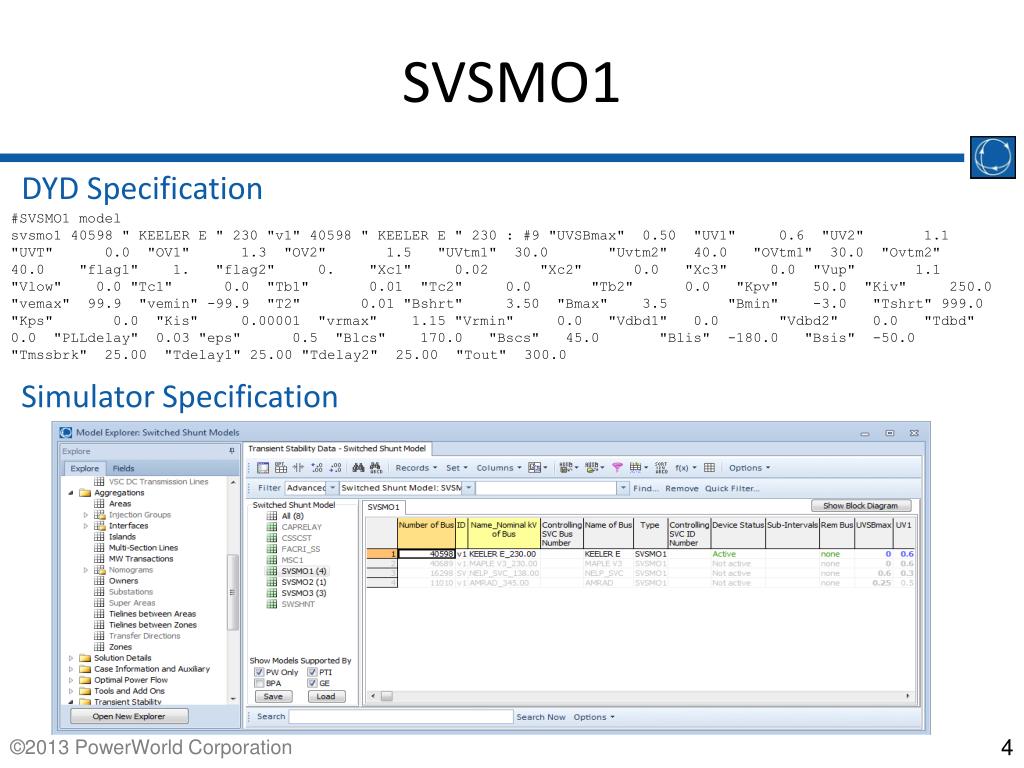Select SVSMO2 (1) in model list
The height and width of the screenshot is (768, 1024).
point(304,582)
